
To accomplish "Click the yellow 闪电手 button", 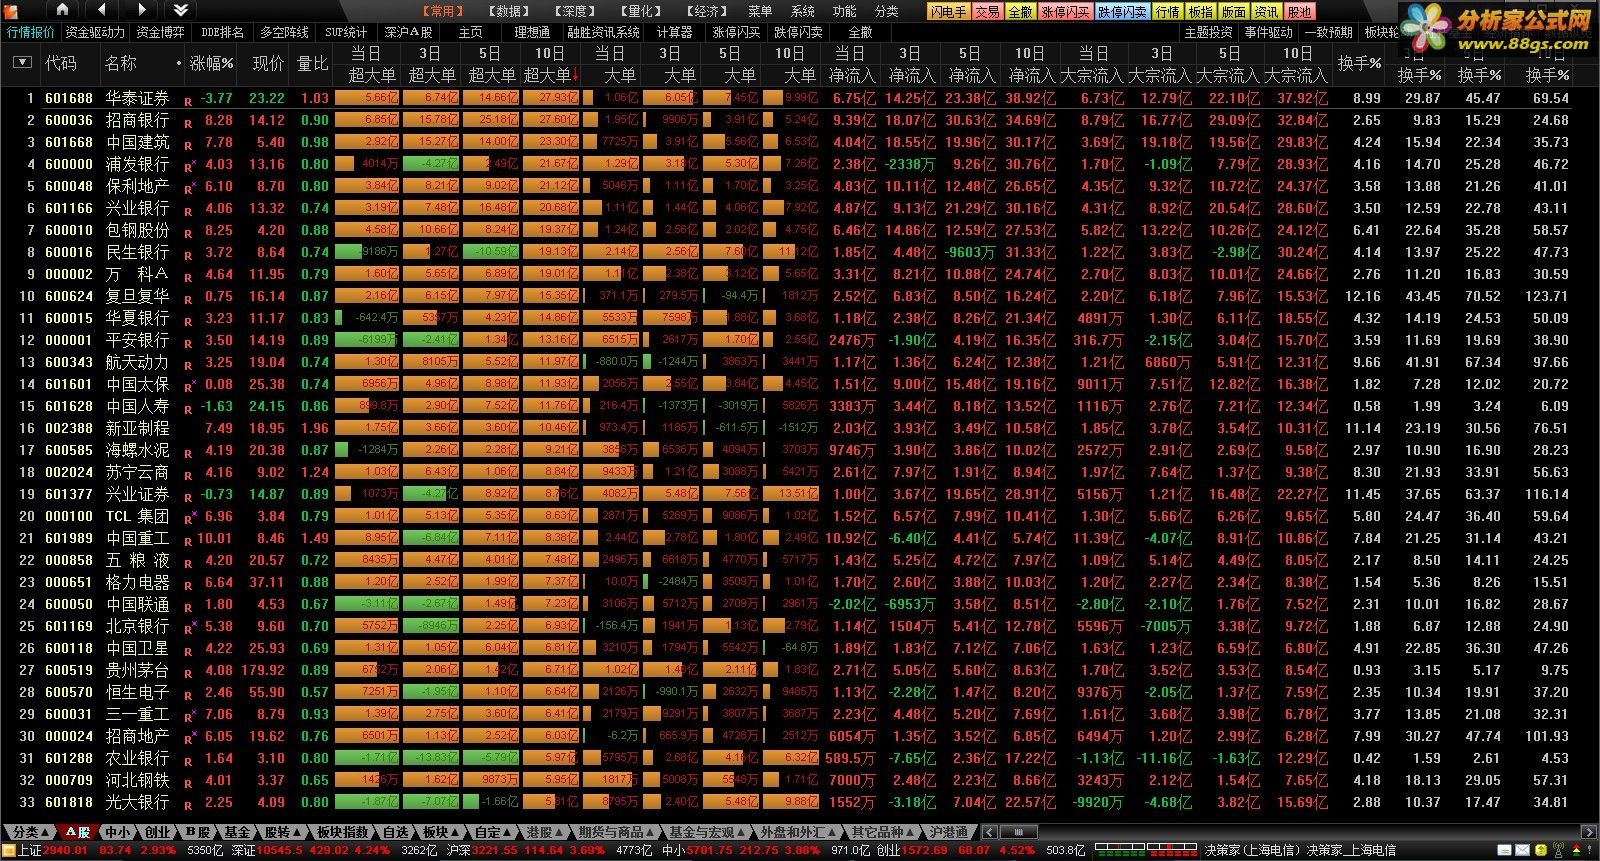I will [x=948, y=12].
